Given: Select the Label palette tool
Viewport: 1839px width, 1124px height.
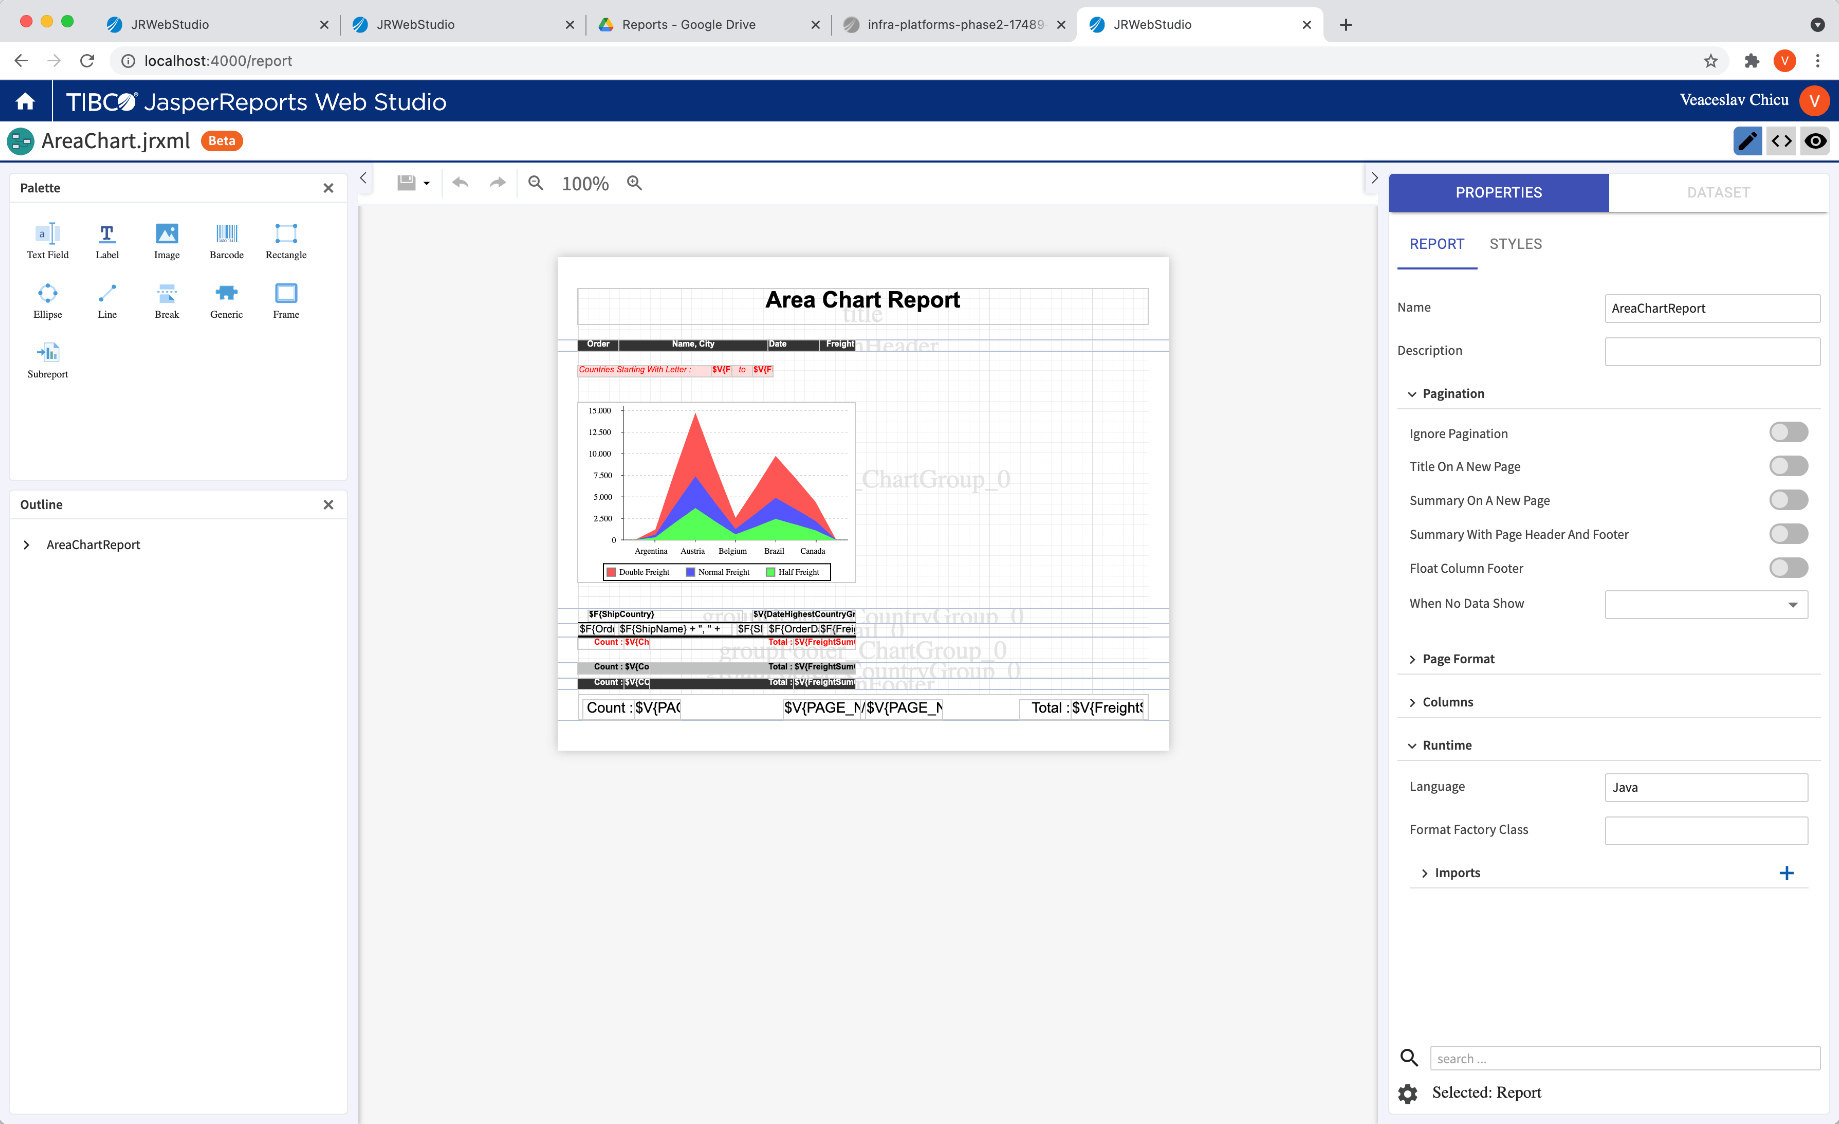Looking at the screenshot, I should point(107,241).
